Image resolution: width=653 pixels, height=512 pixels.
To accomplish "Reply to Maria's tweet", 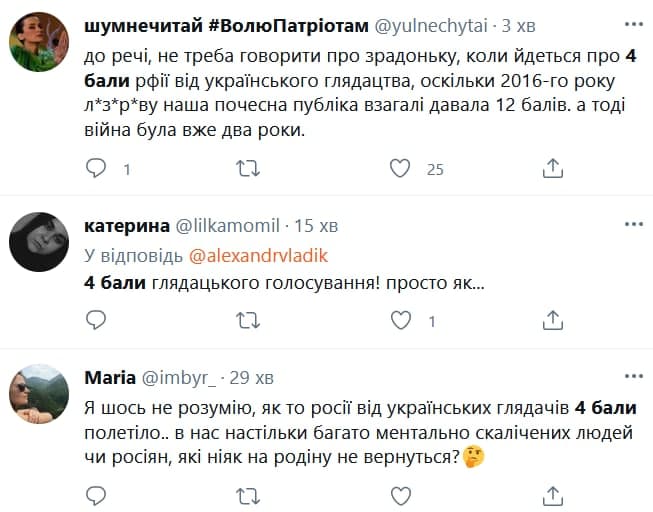I will 96,494.
